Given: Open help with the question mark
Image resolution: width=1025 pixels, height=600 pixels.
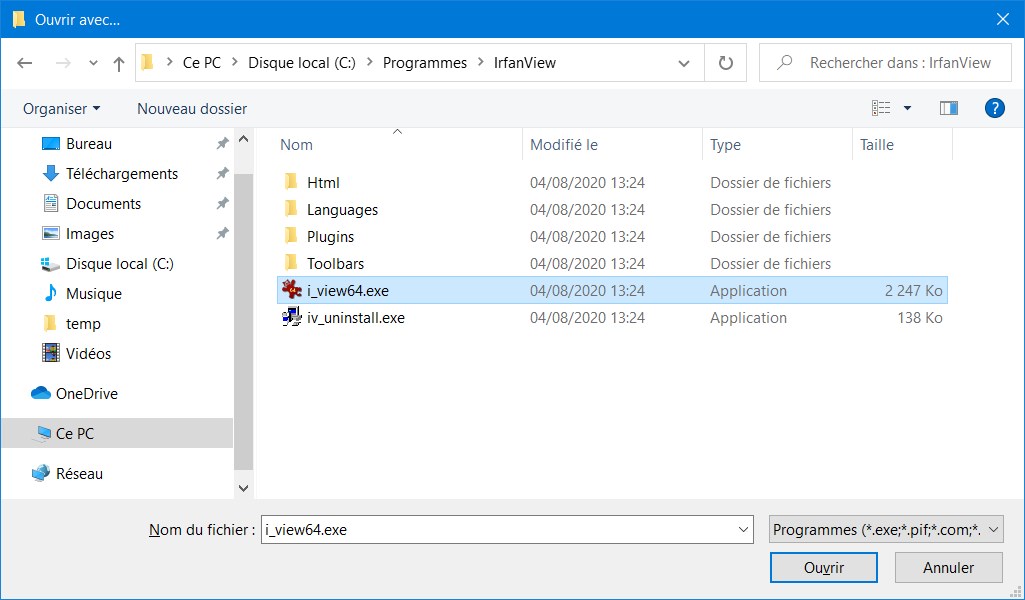Looking at the screenshot, I should tap(994, 108).
